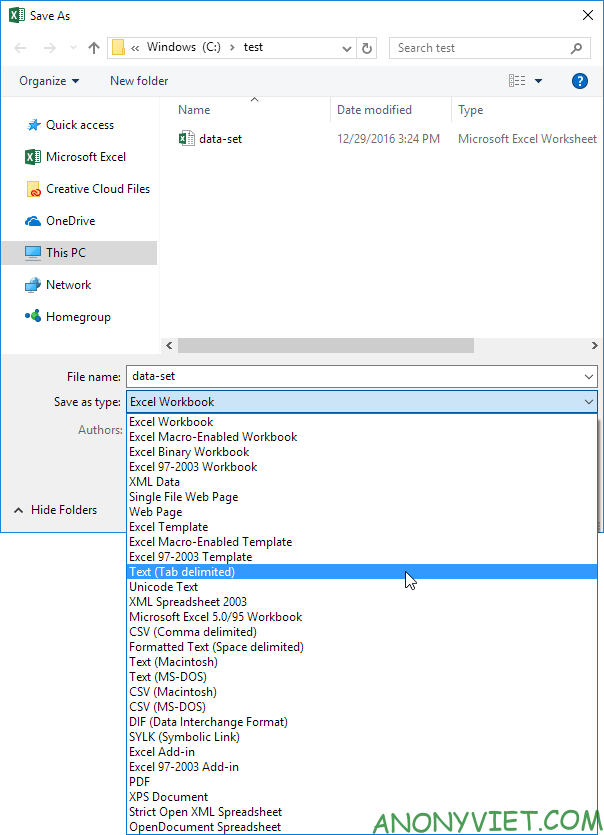604x835 pixels.
Task: Click the Help question mark icon
Action: (579, 81)
